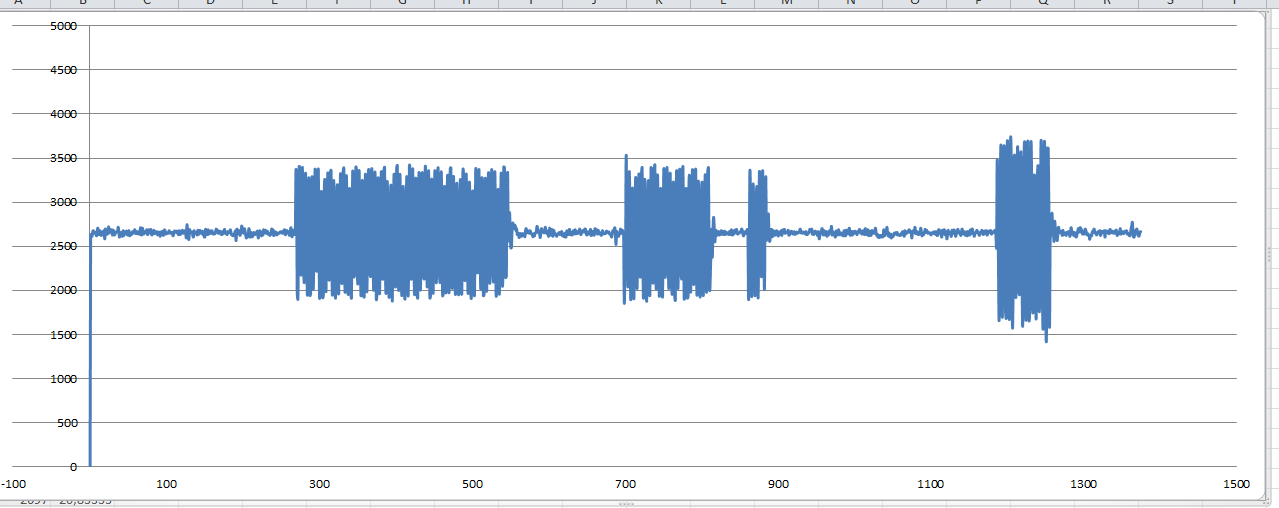Click the 100 label on the X axis
Image resolution: width=1279 pixels, height=508 pixels.
tap(167, 484)
